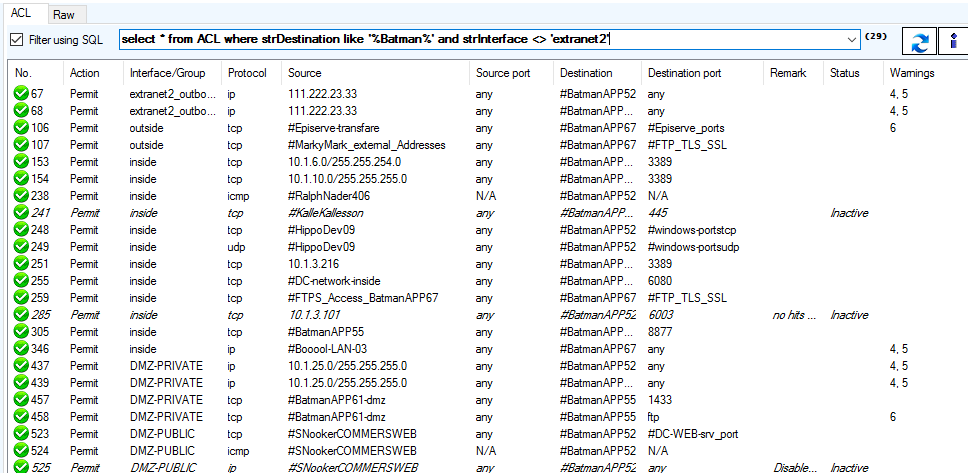The height and width of the screenshot is (473, 968).
Task: Click green check icon of rule 107
Action: [x=22, y=145]
